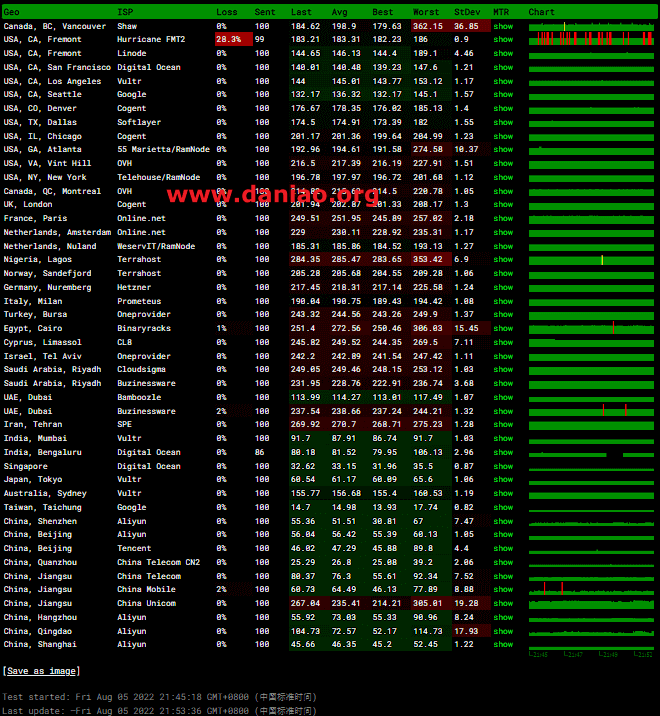
Task: Click show for Taichung Google row
Action: (503, 507)
